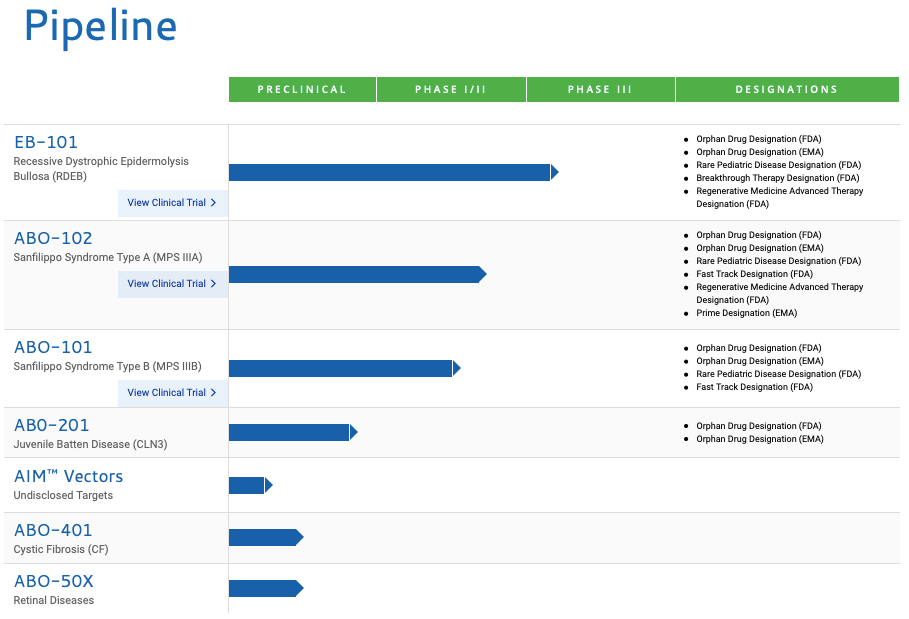Select the ABO-401 Cystic Fibrosis title

[53, 530]
